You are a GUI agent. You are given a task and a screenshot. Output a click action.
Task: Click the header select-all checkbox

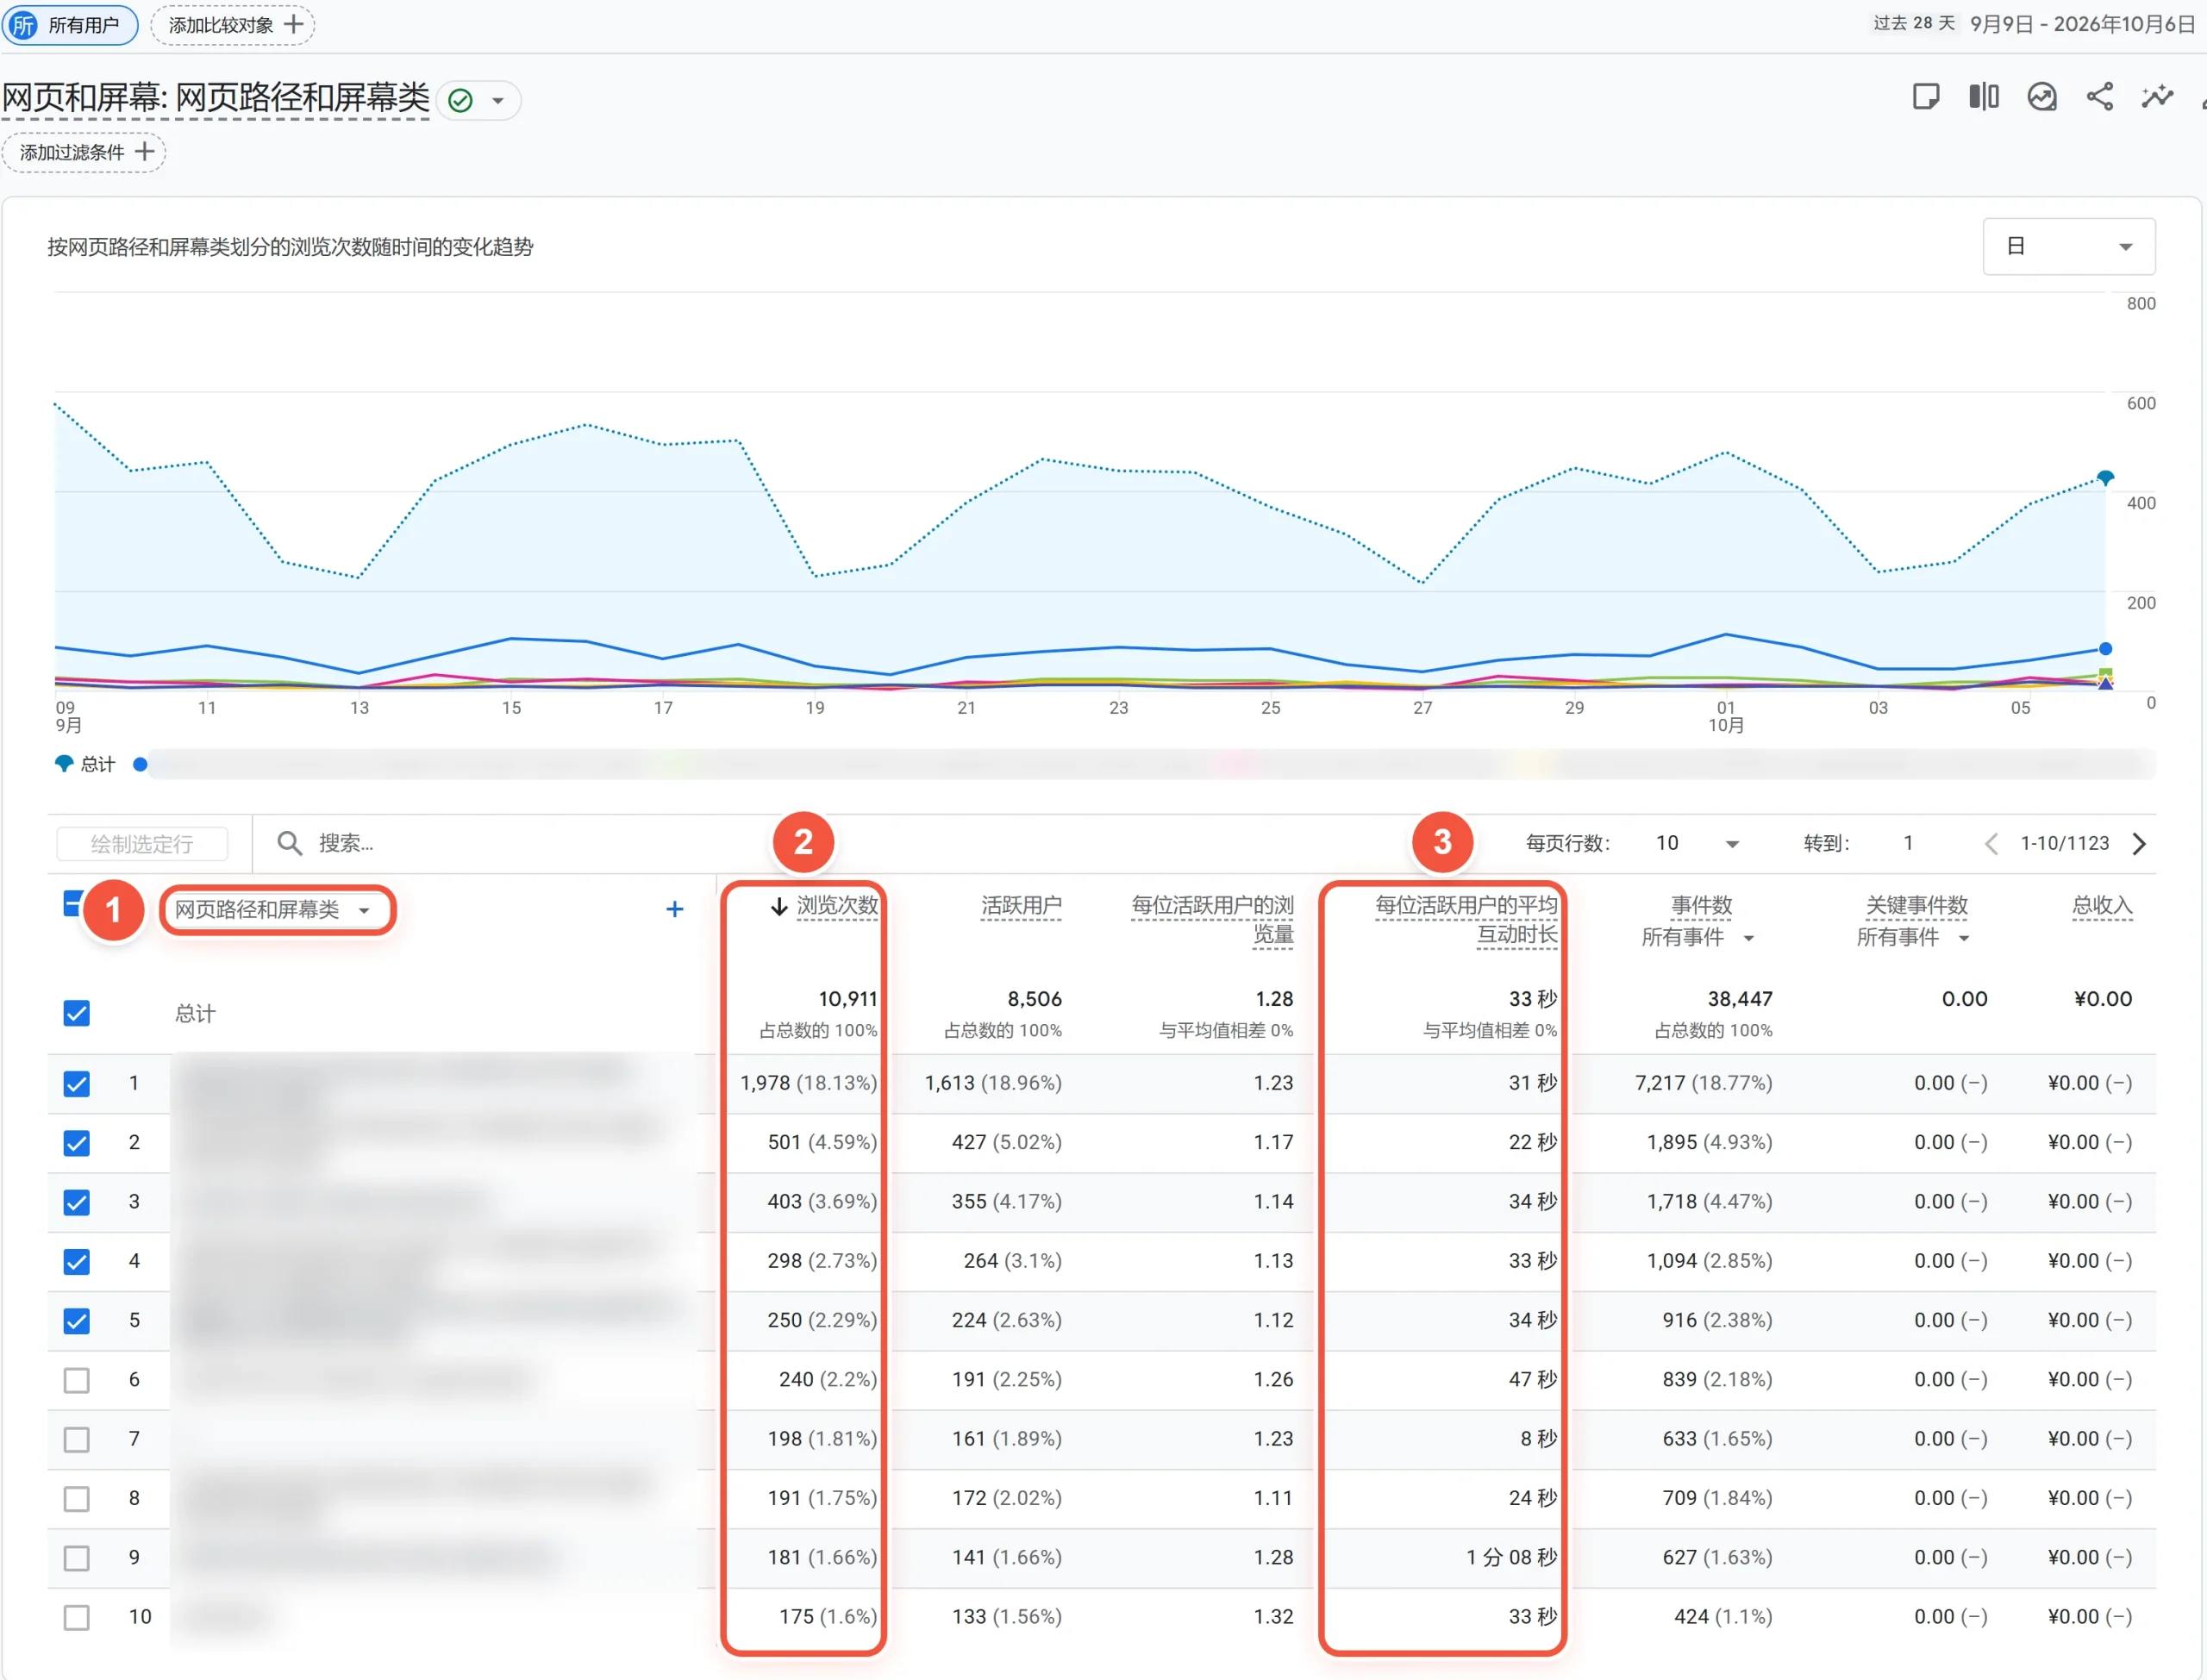click(x=72, y=904)
